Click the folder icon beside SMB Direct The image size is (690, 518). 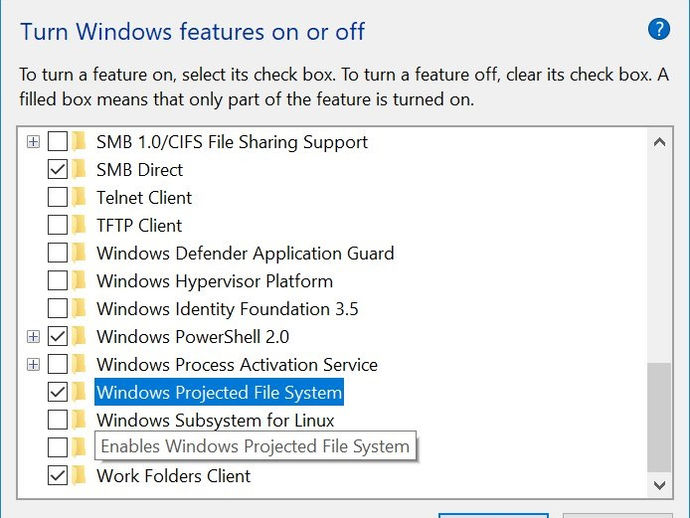[79, 169]
